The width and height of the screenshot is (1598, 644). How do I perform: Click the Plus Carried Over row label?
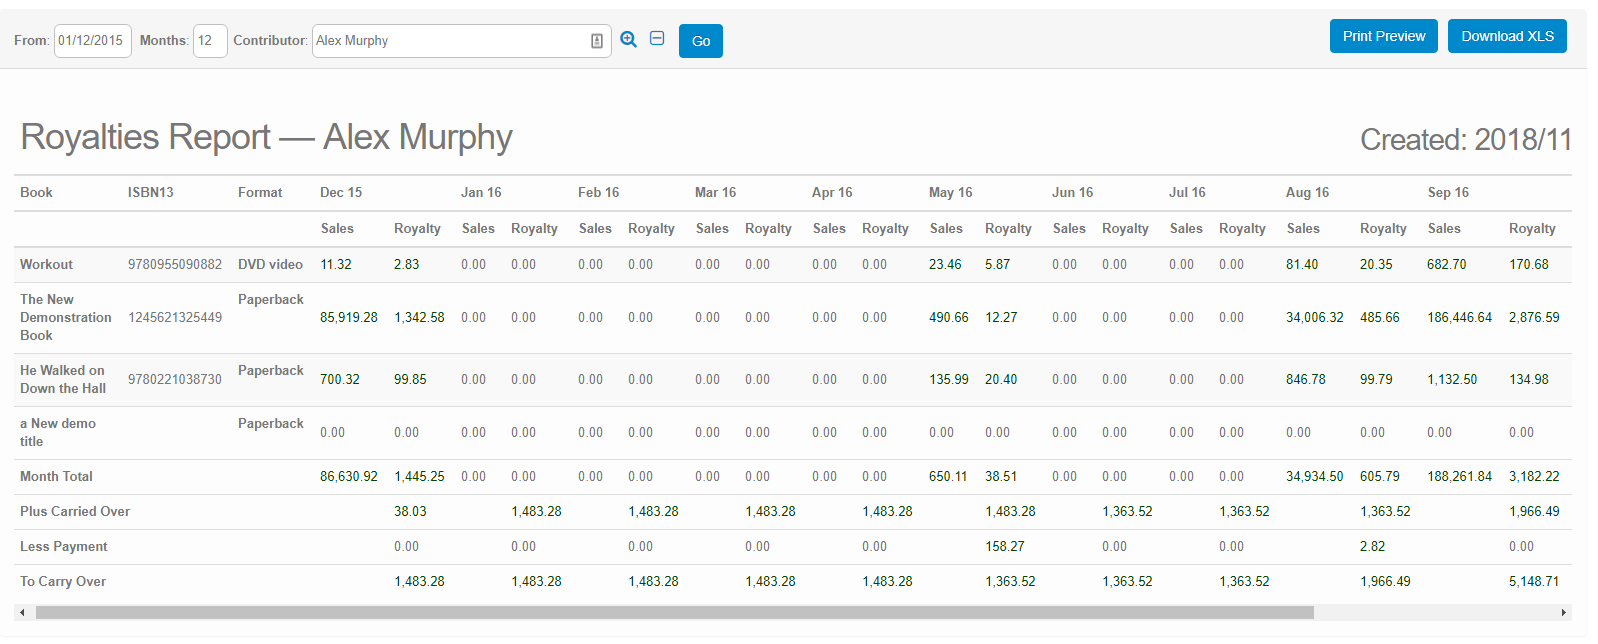[x=75, y=511]
